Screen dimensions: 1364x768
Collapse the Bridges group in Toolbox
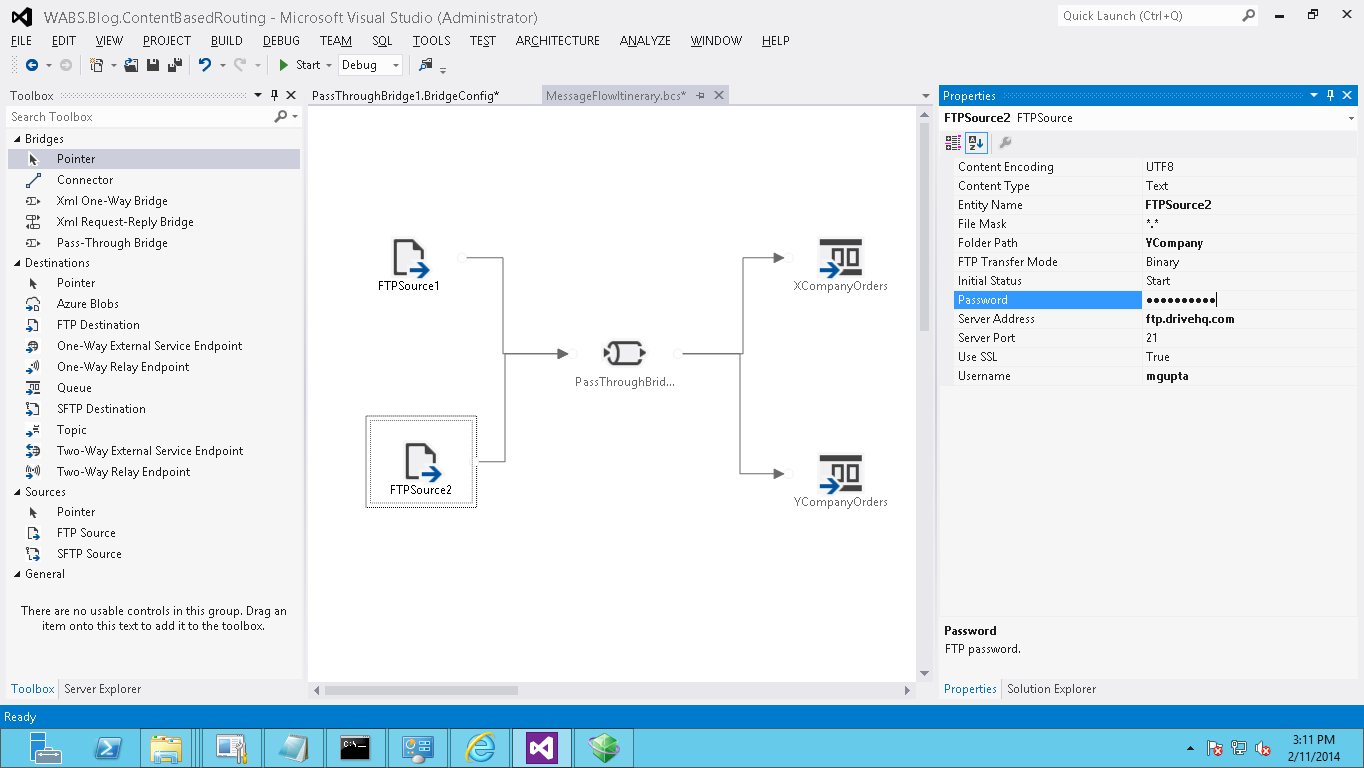[17, 139]
